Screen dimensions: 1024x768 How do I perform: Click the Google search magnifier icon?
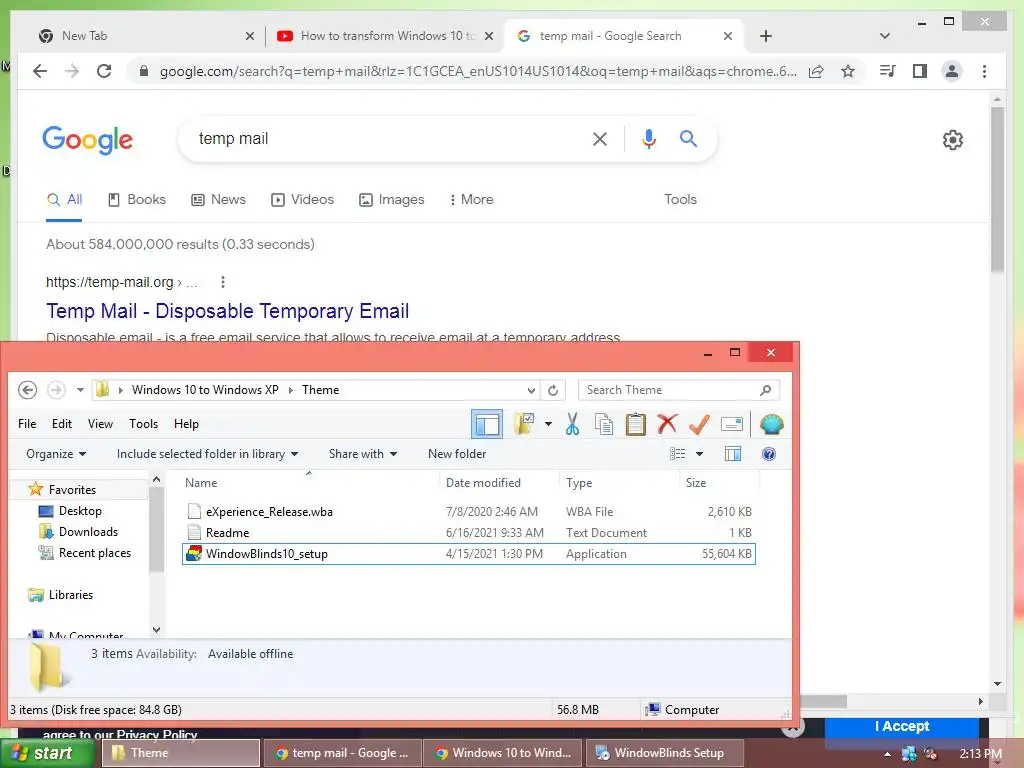[688, 138]
